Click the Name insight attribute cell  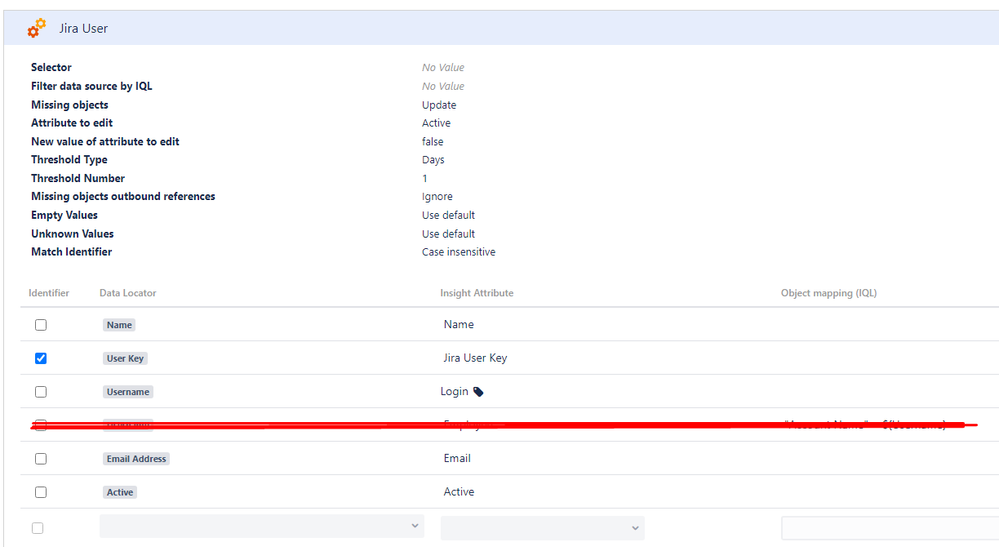click(x=459, y=324)
